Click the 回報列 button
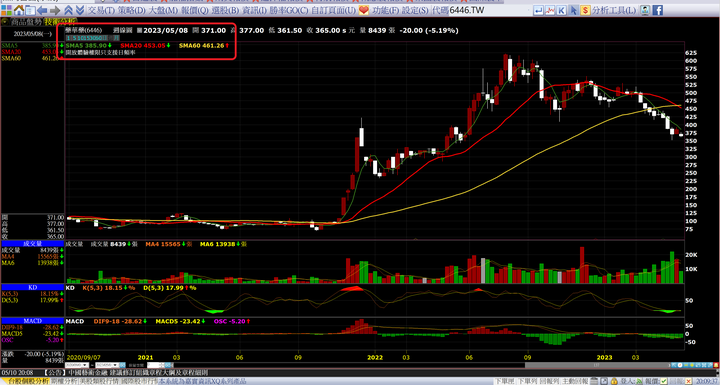This screenshot has height=385, width=720. click(x=549, y=381)
